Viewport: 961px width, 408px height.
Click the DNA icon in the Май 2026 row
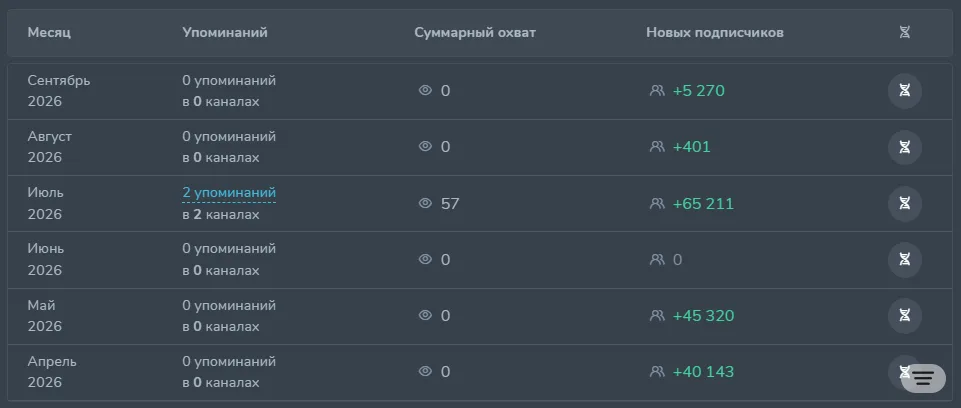(905, 315)
